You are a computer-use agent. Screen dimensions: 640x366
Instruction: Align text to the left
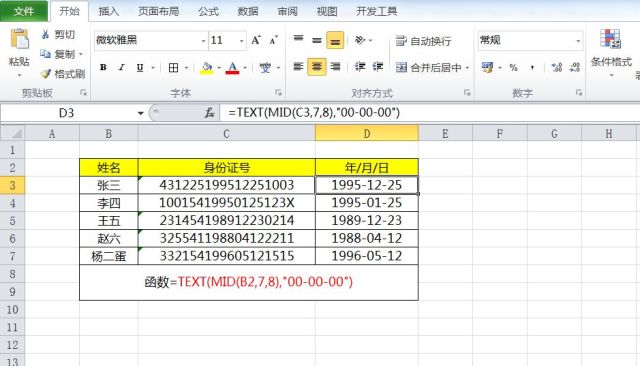click(298, 67)
